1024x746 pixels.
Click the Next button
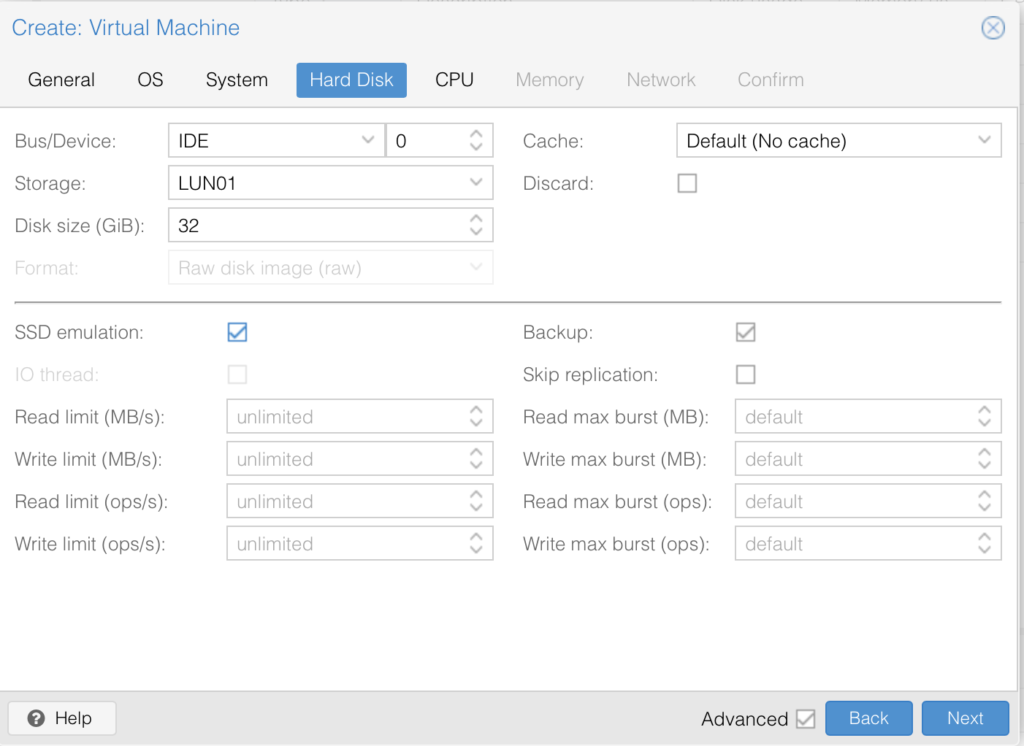pos(964,718)
